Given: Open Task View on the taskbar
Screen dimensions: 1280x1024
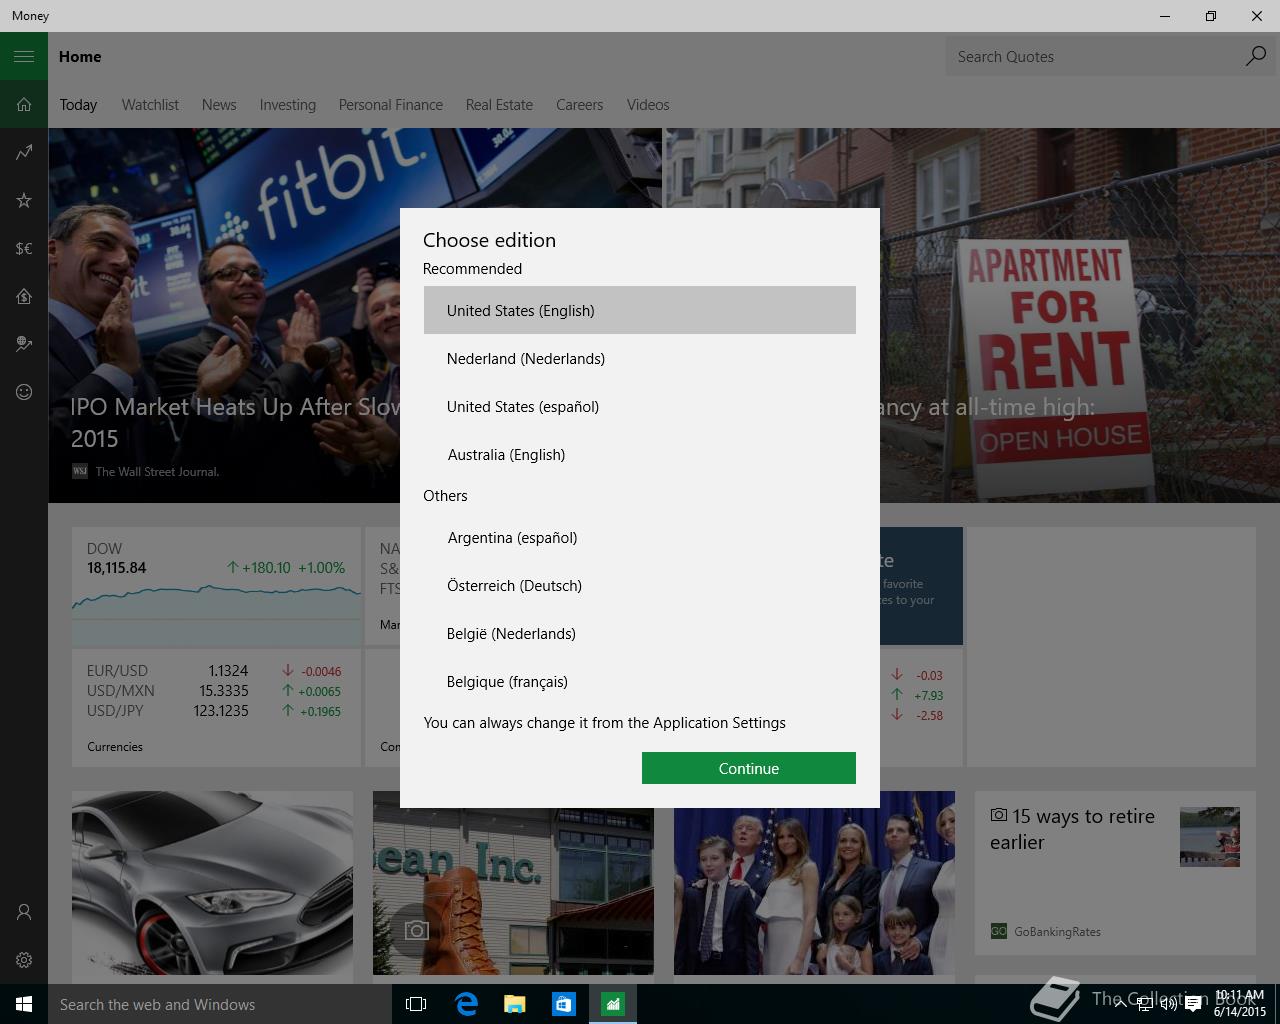Looking at the screenshot, I should (x=416, y=1004).
